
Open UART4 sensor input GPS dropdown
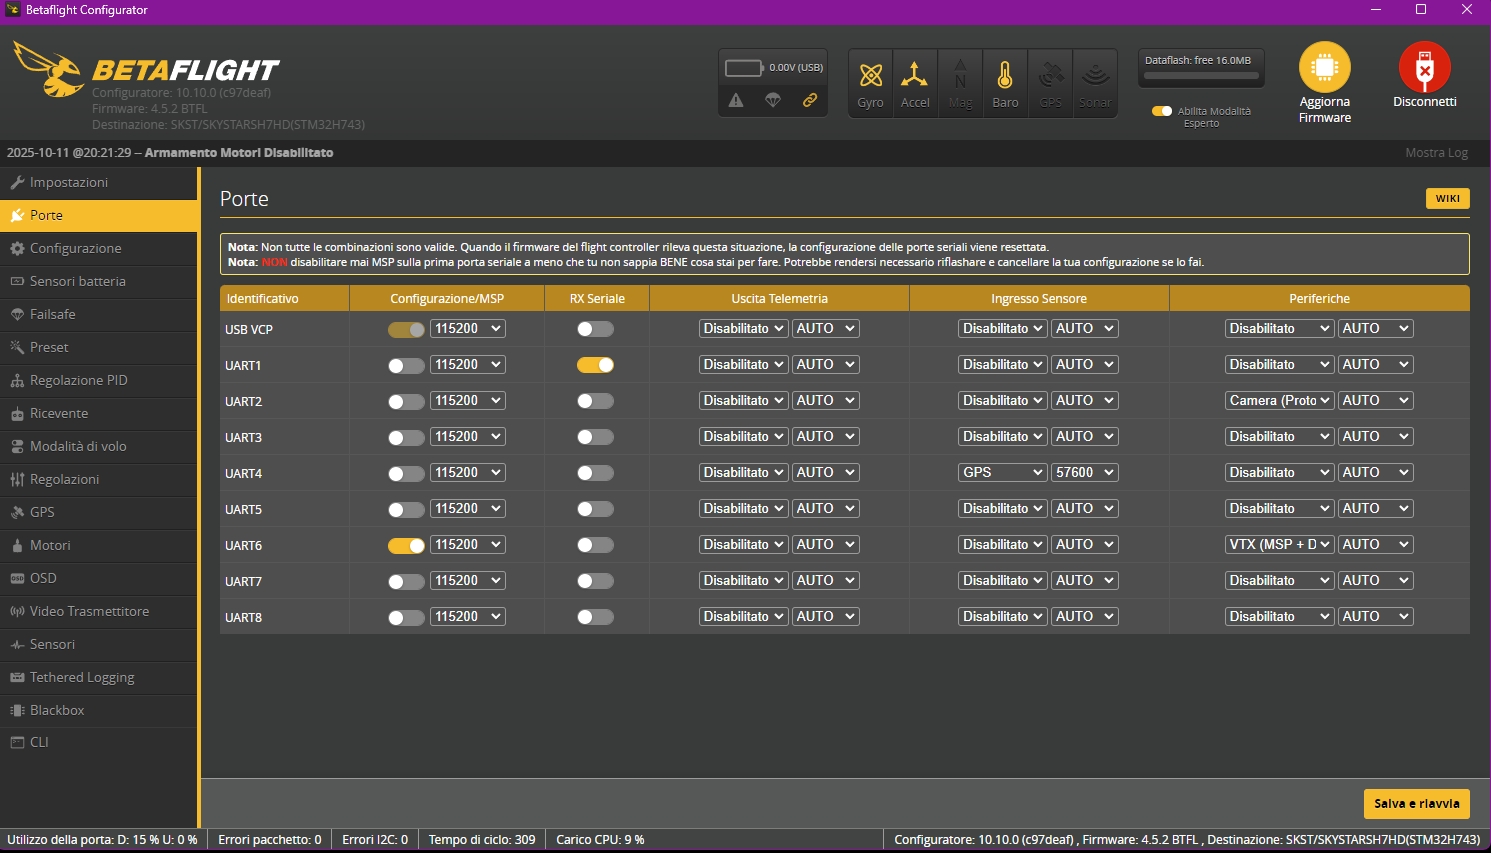tap(1002, 472)
